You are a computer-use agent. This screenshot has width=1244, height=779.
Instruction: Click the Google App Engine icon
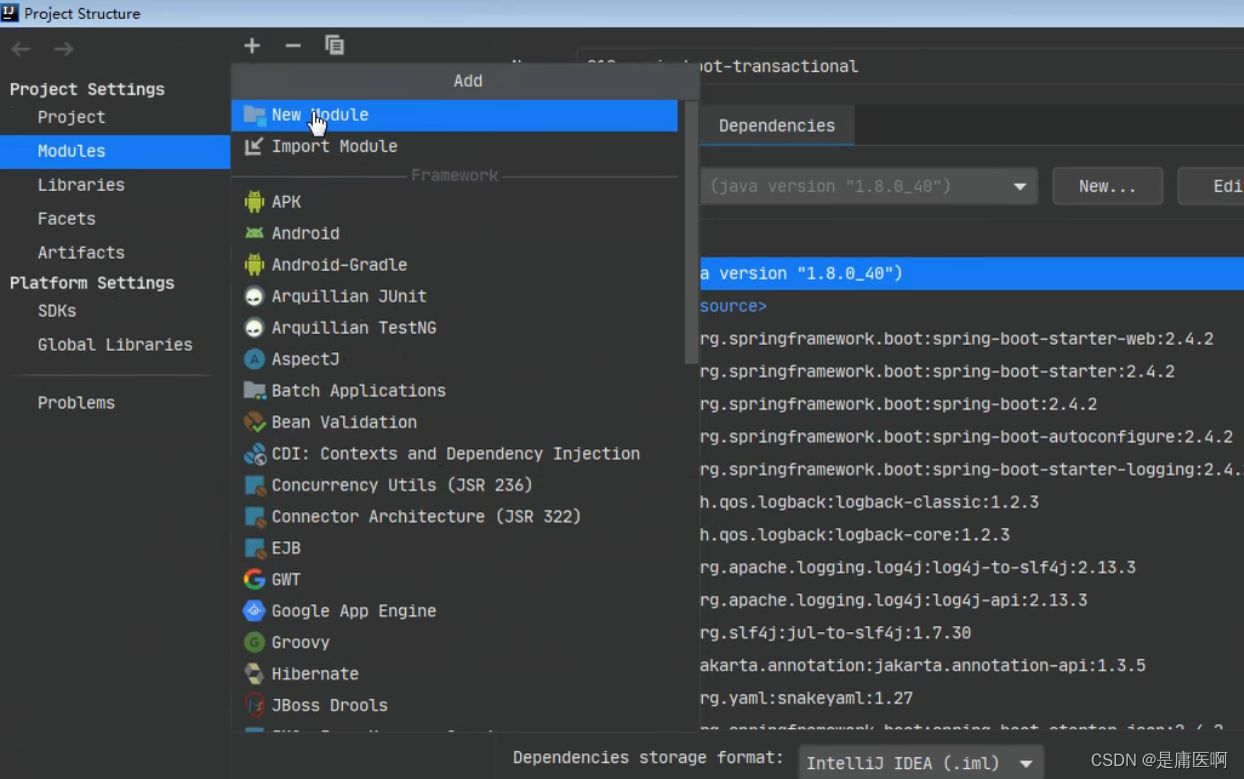click(254, 611)
